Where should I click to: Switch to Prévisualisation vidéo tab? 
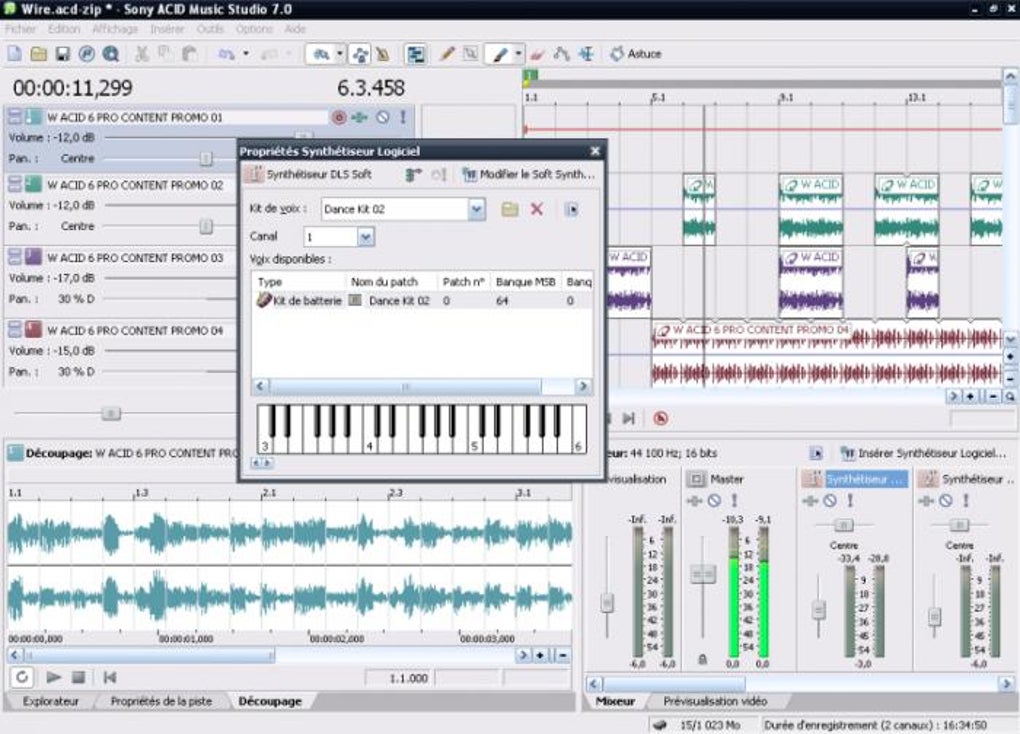pos(714,701)
